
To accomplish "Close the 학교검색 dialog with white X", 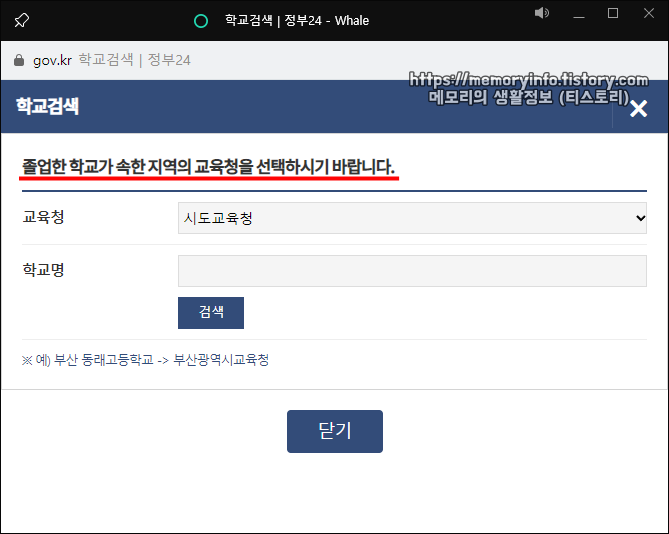I will 638,108.
